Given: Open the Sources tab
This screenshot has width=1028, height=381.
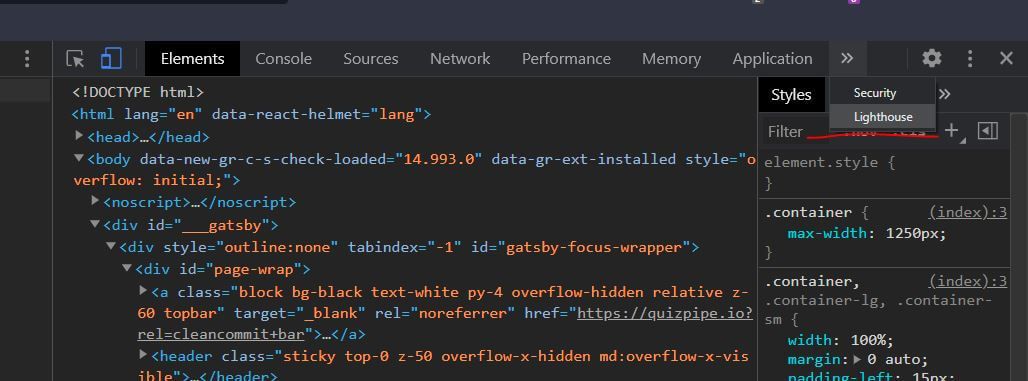Looking at the screenshot, I should 370,58.
